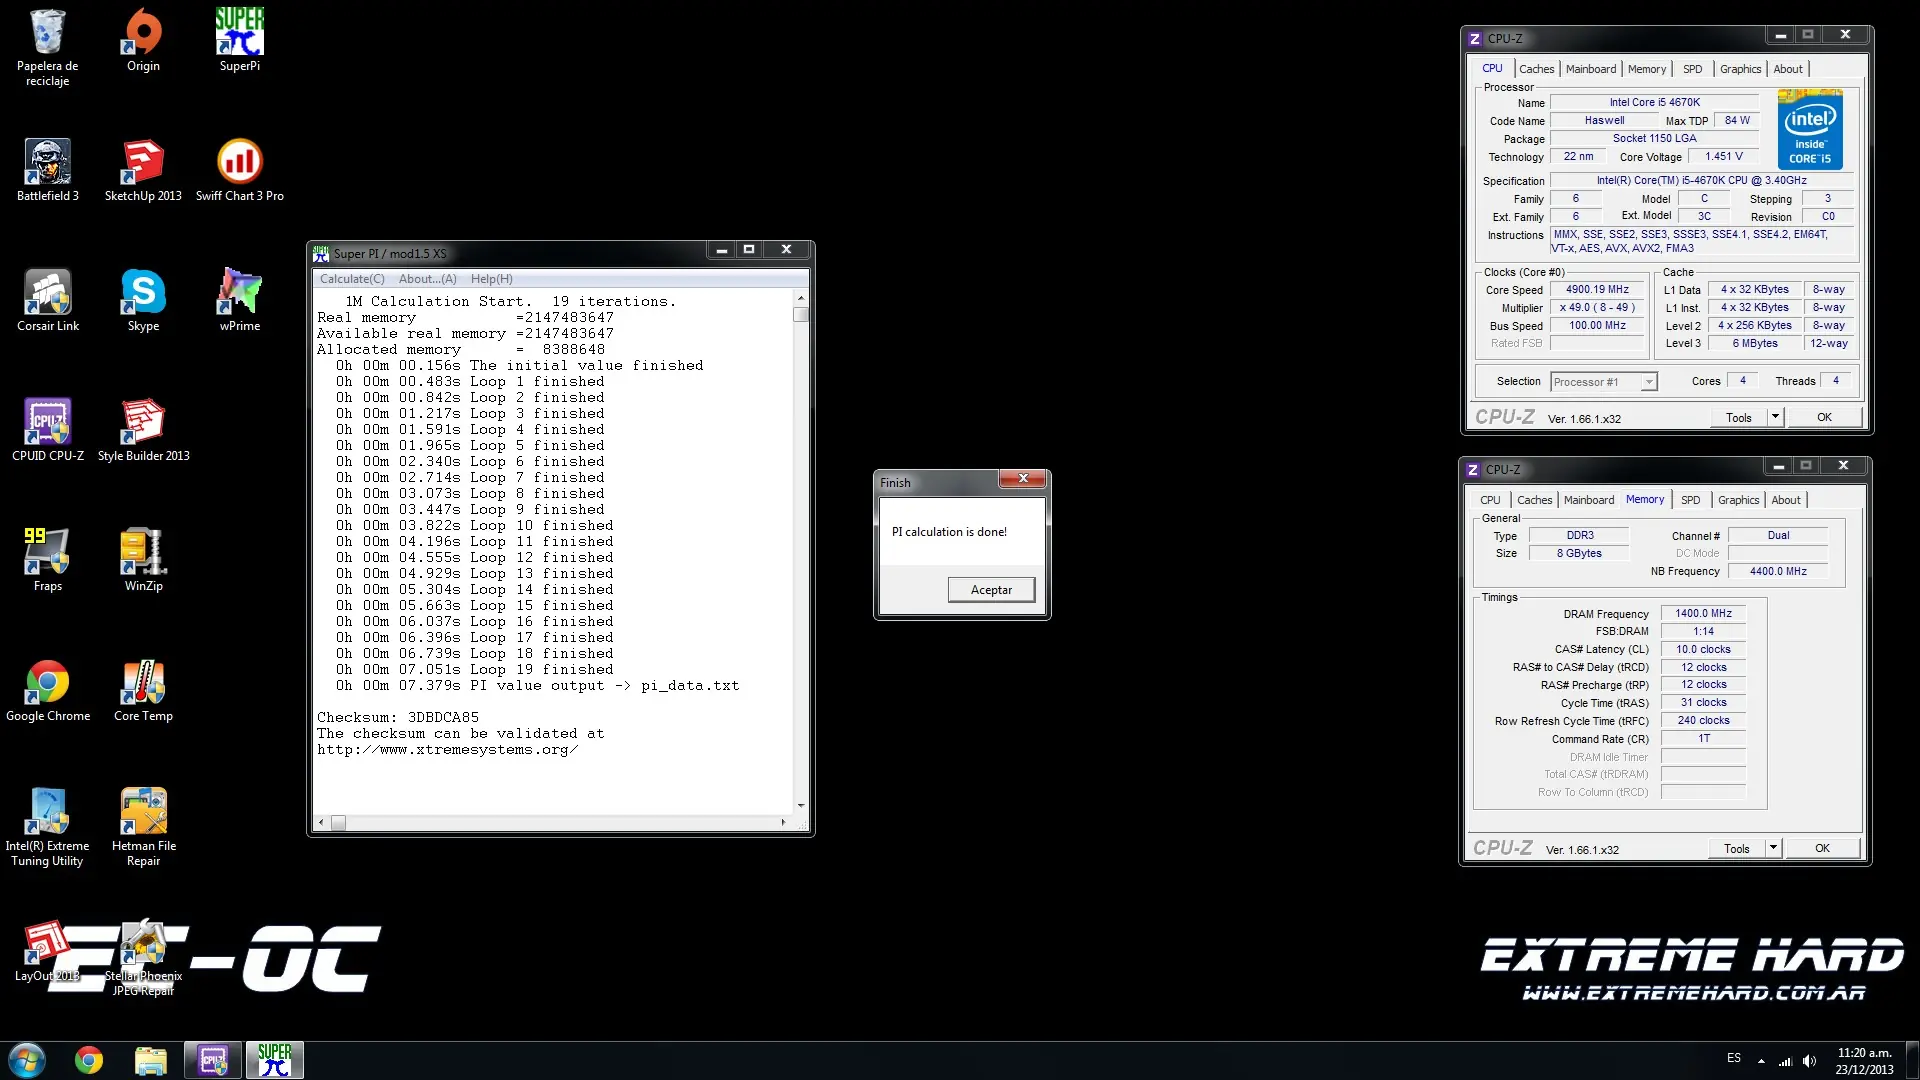Click scroll-up arrow in Super PI output
Screen dimensions: 1920x1080
[x=801, y=299]
